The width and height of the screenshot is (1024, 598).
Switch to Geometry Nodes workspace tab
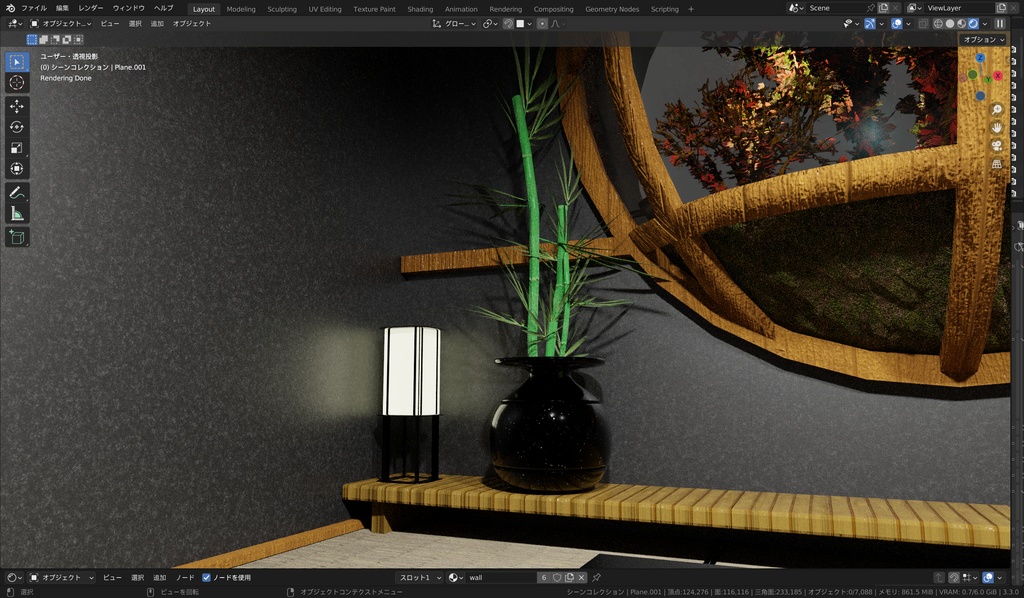tap(612, 9)
